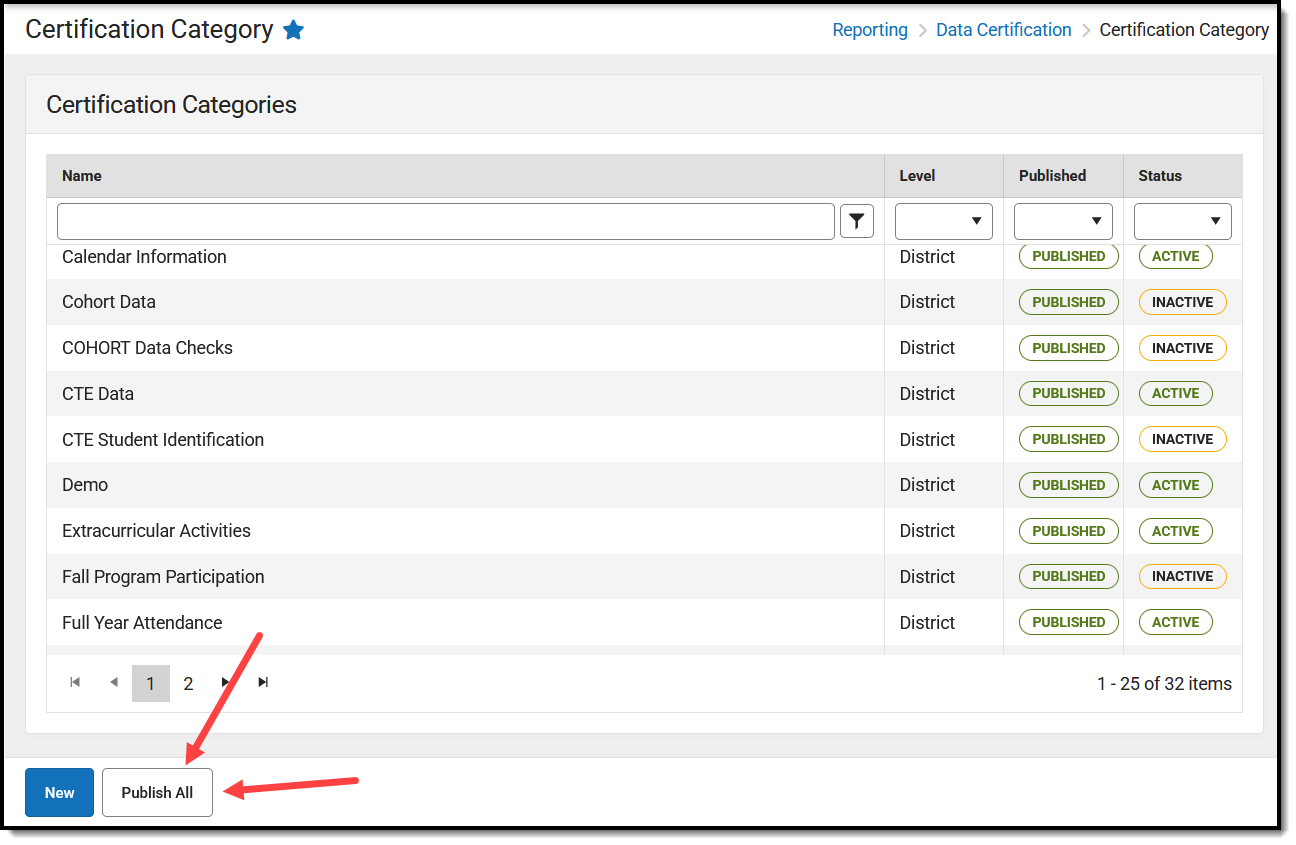Open the Reporting breadcrumb link

point(870,30)
